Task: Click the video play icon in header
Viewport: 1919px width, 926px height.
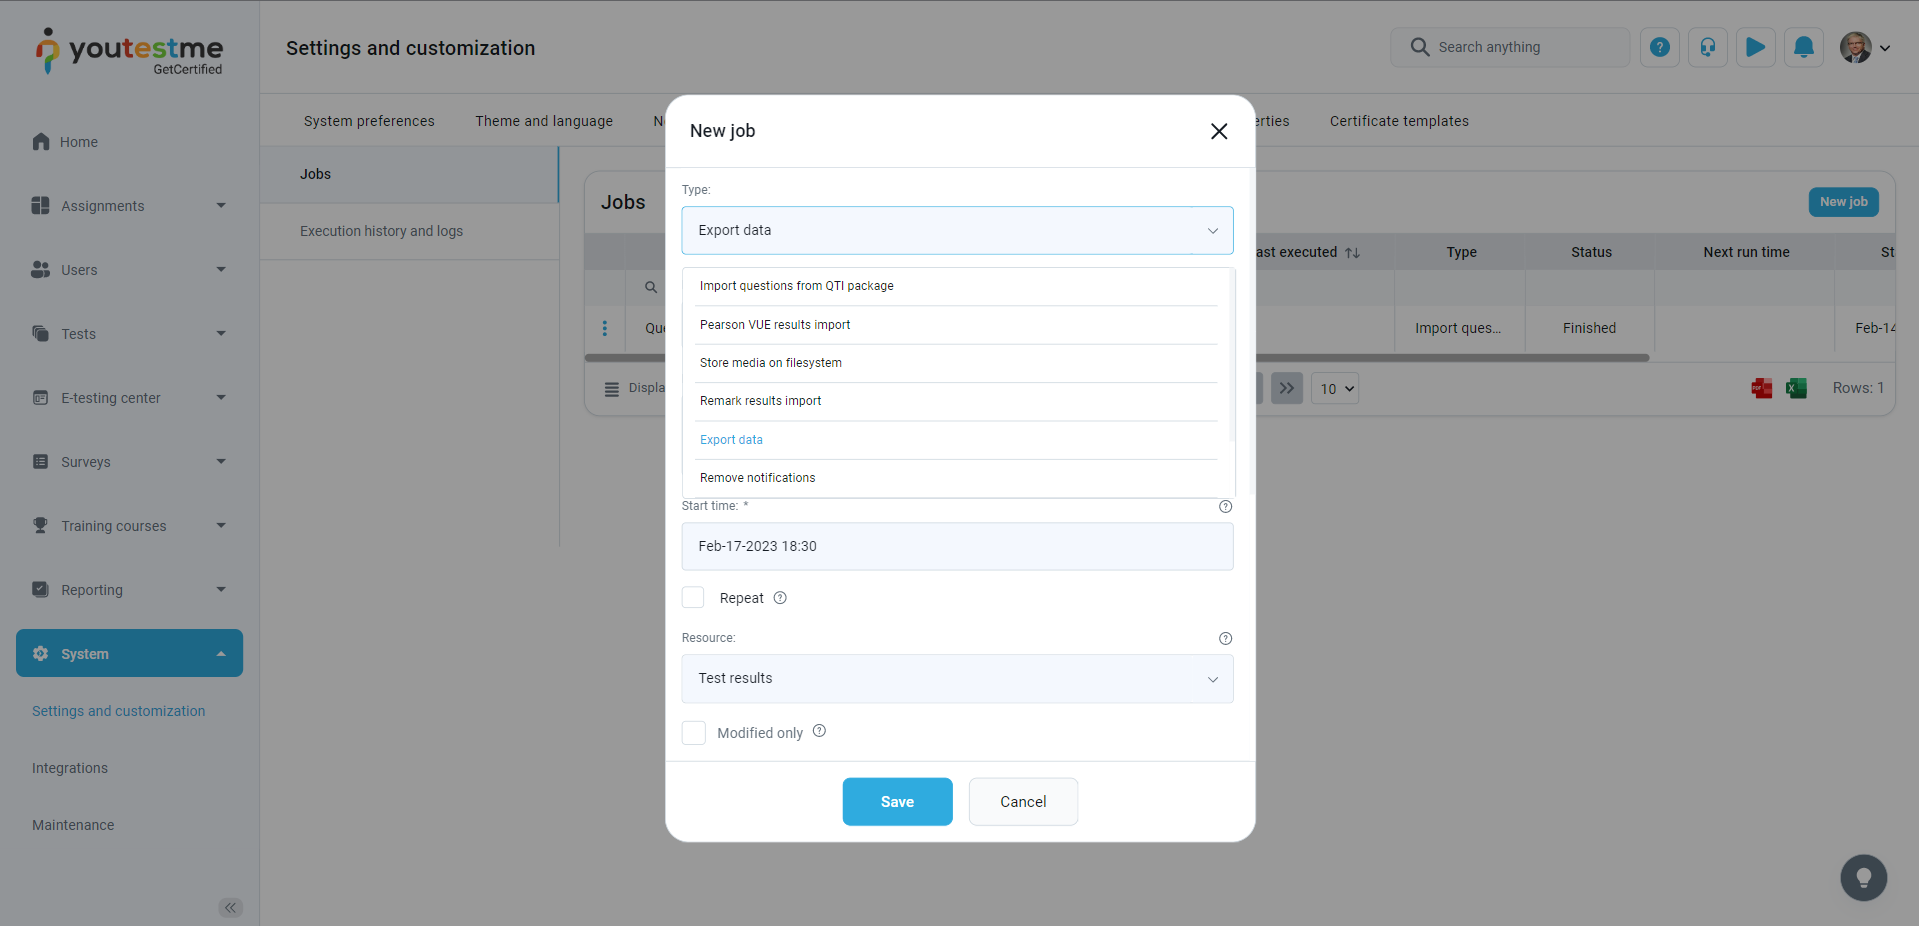Action: click(x=1755, y=47)
